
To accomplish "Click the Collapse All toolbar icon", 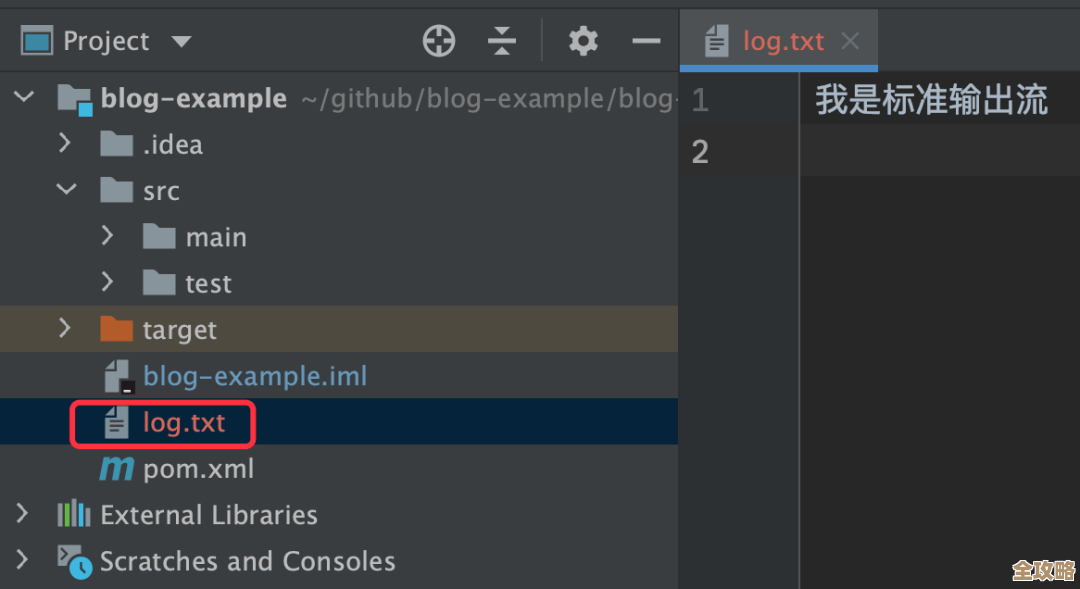I will (x=502, y=41).
